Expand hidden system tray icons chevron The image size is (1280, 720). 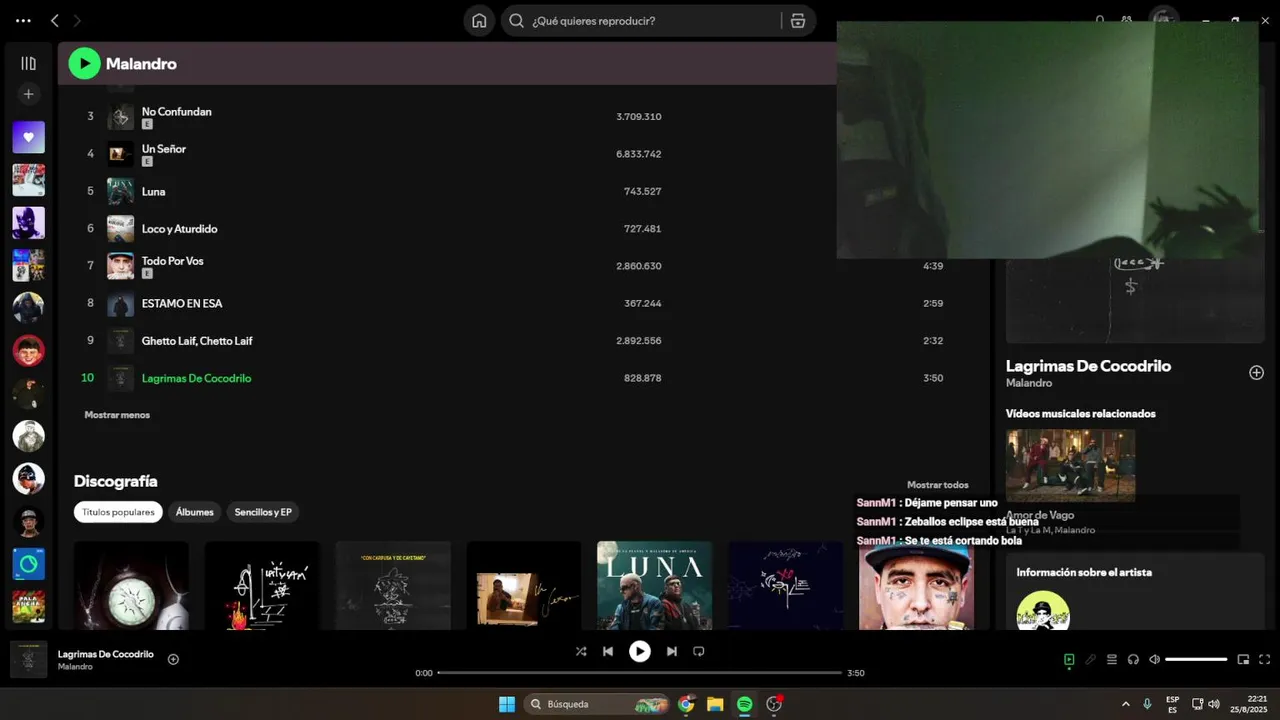point(1126,704)
